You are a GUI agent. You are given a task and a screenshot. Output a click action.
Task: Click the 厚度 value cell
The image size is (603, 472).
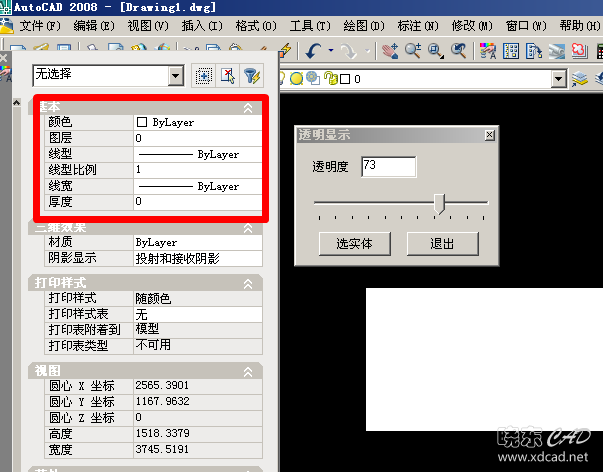pos(198,202)
